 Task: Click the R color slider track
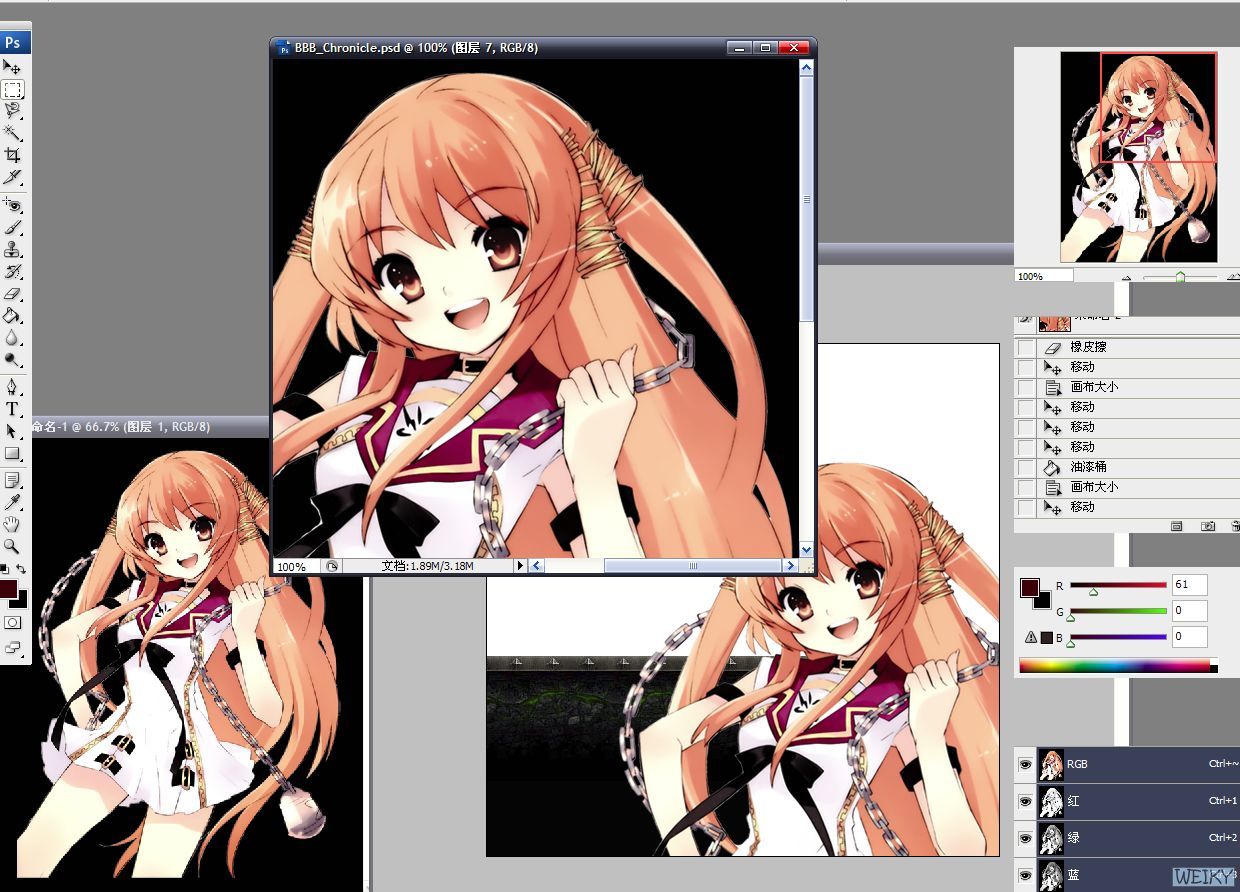click(x=1119, y=584)
